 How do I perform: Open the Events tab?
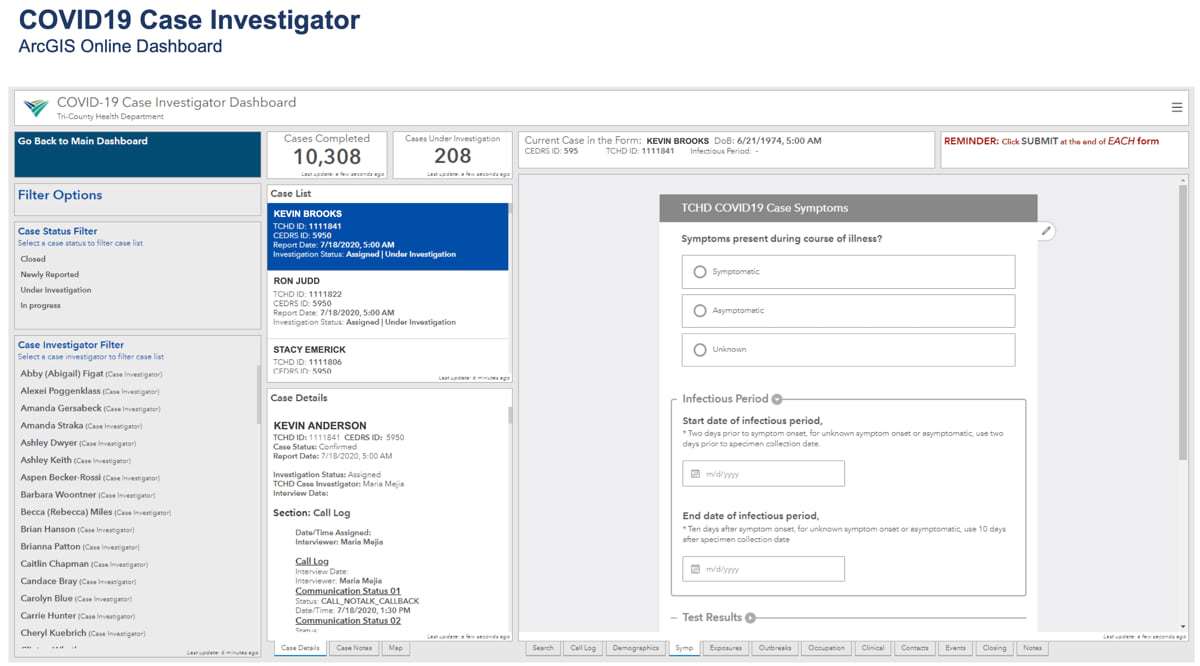point(956,648)
